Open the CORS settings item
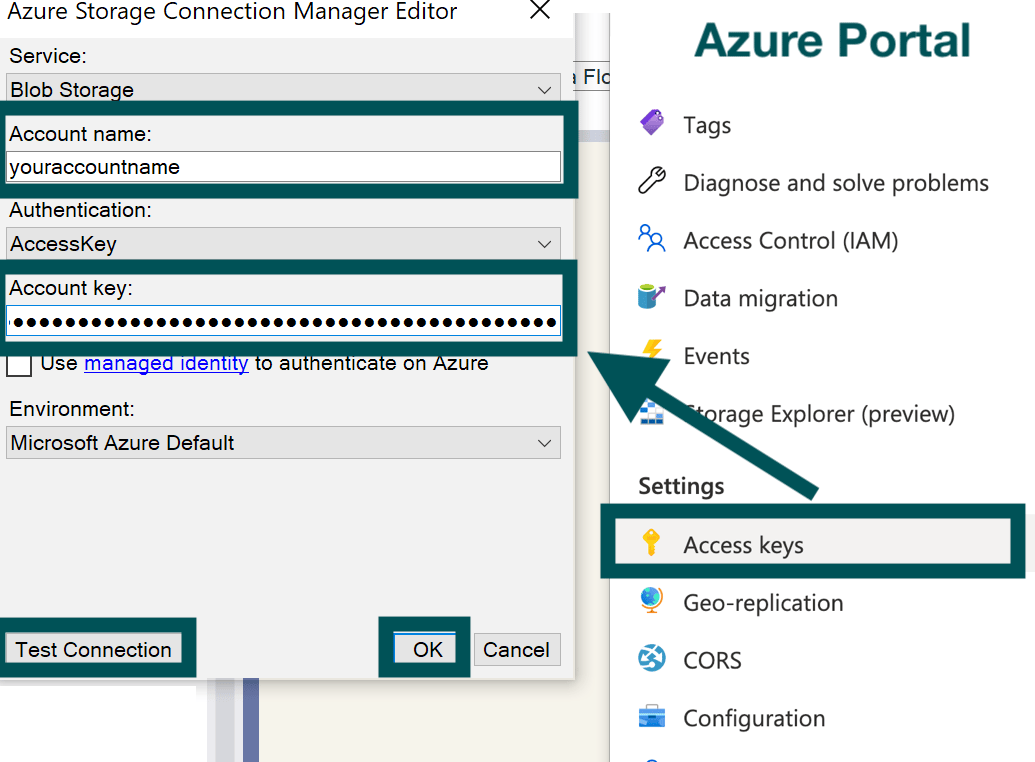The width and height of the screenshot is (1035, 762). point(712,660)
